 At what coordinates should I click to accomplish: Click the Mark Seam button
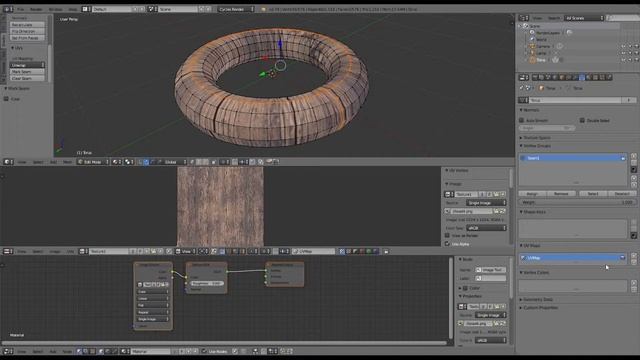coord(27,71)
